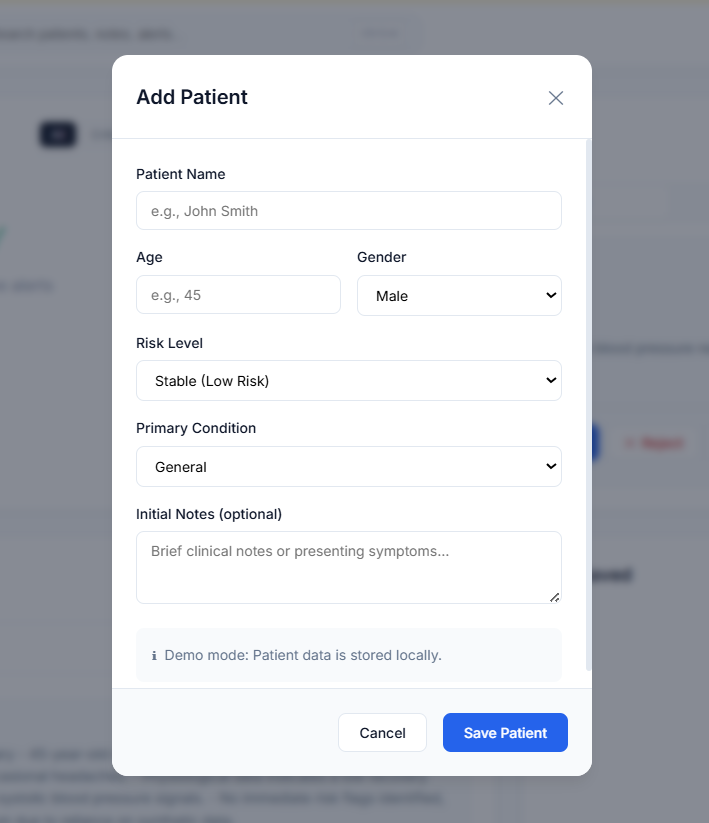Click the Add Patient dialog title
The width and height of the screenshot is (709, 823).
(x=192, y=97)
